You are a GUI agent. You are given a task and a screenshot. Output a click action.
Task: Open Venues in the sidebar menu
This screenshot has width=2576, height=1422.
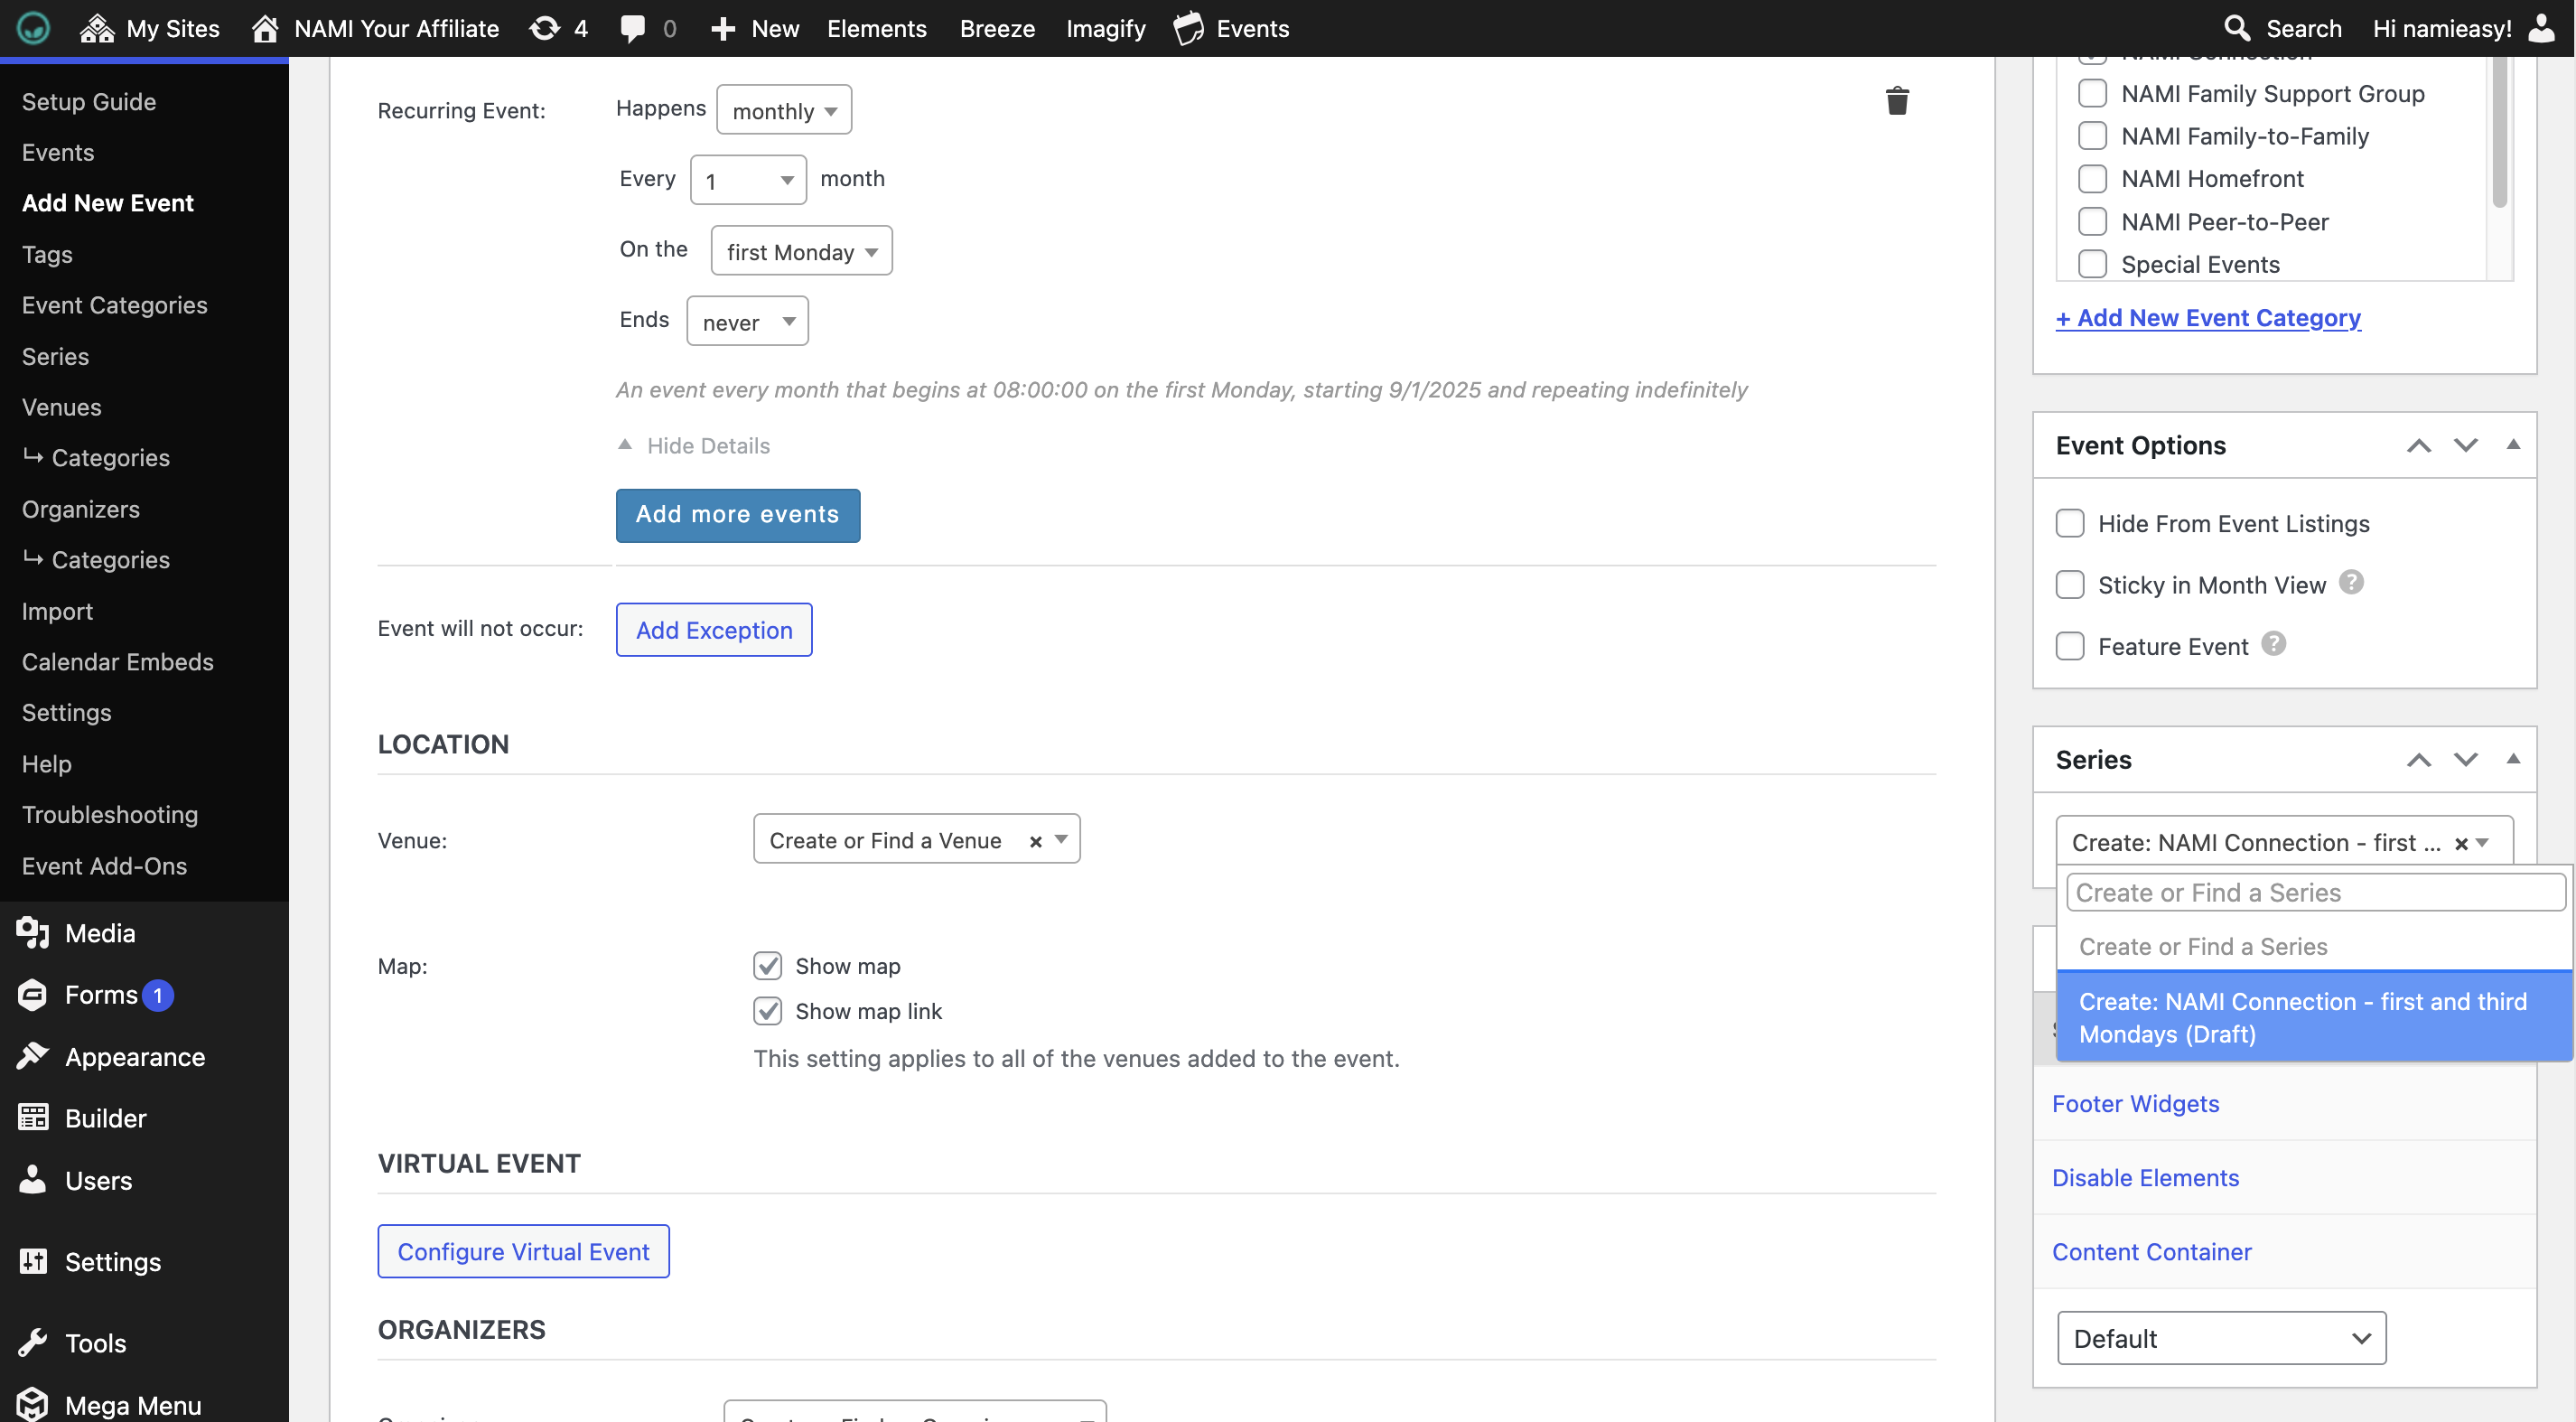pos(61,407)
